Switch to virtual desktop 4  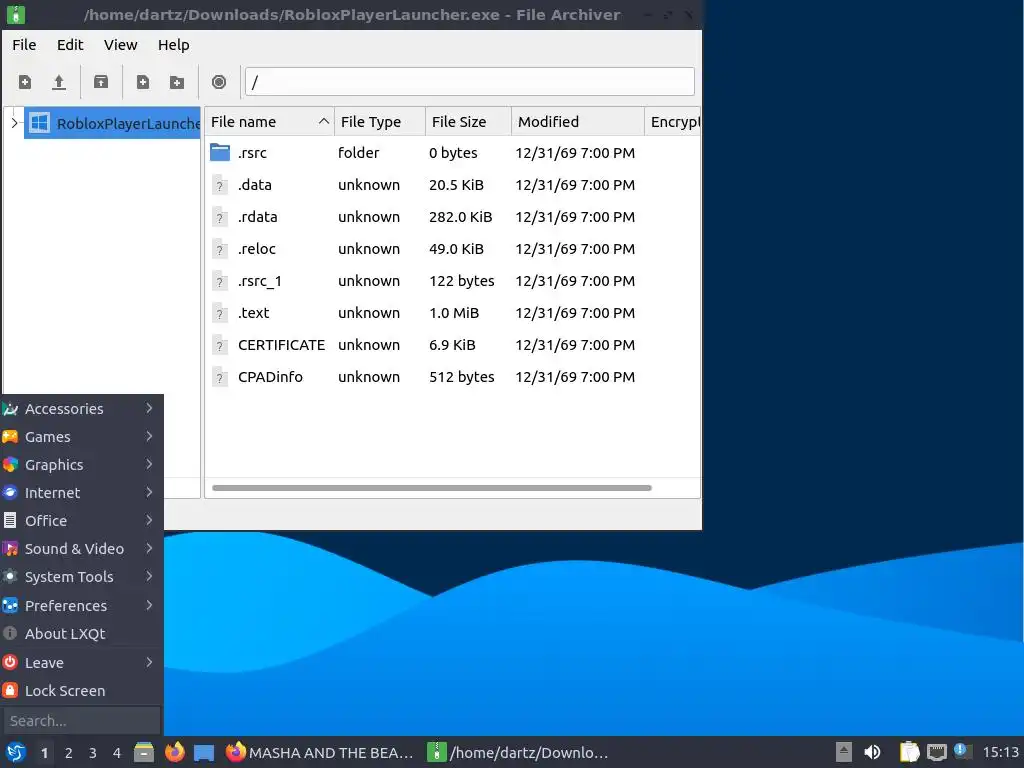117,753
